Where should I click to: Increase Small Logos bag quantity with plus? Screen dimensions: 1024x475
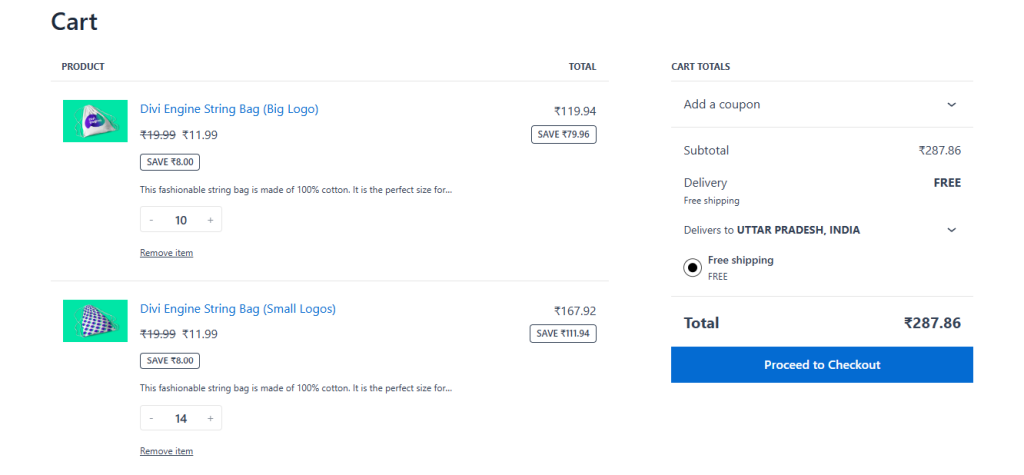click(x=210, y=419)
